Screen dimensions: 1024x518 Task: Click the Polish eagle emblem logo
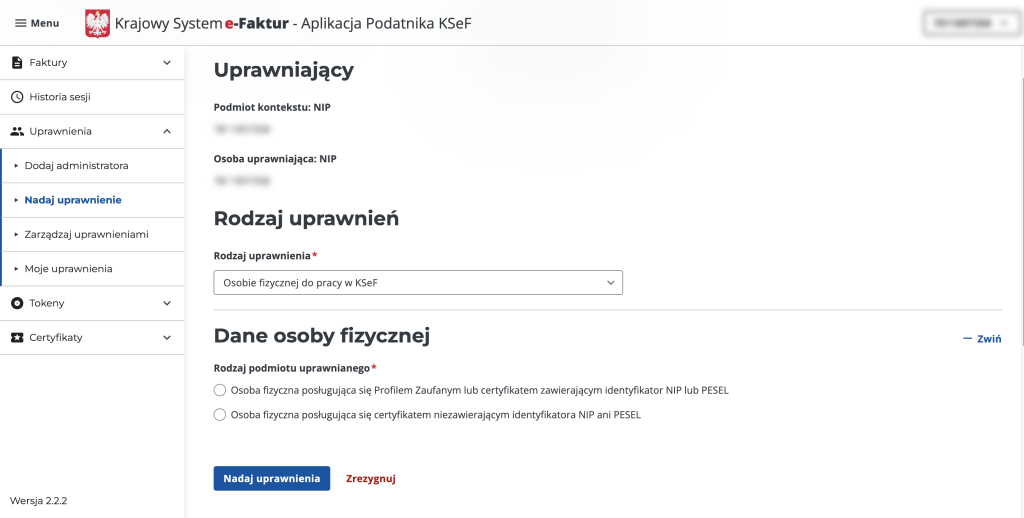(x=98, y=23)
